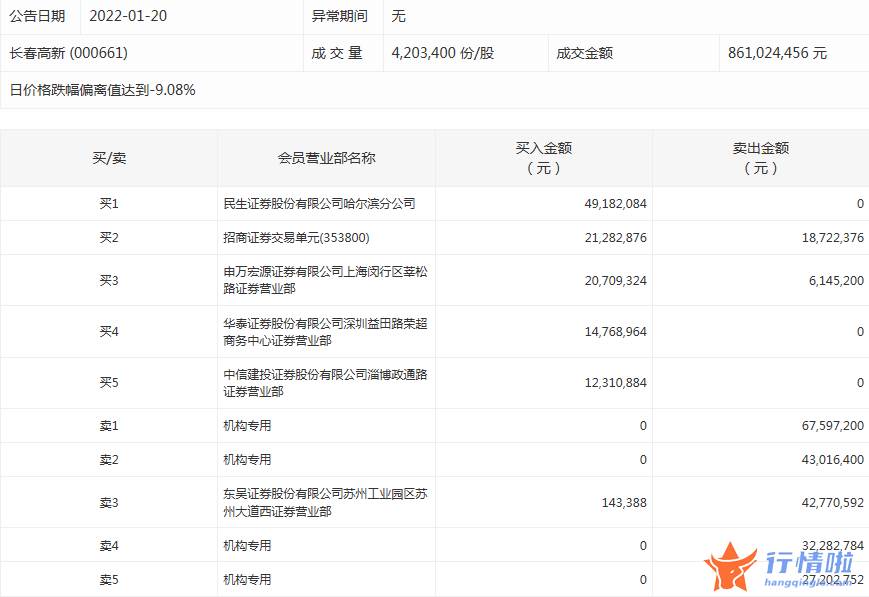Click the 买/卖 column header
The height and width of the screenshot is (597, 869).
click(109, 159)
